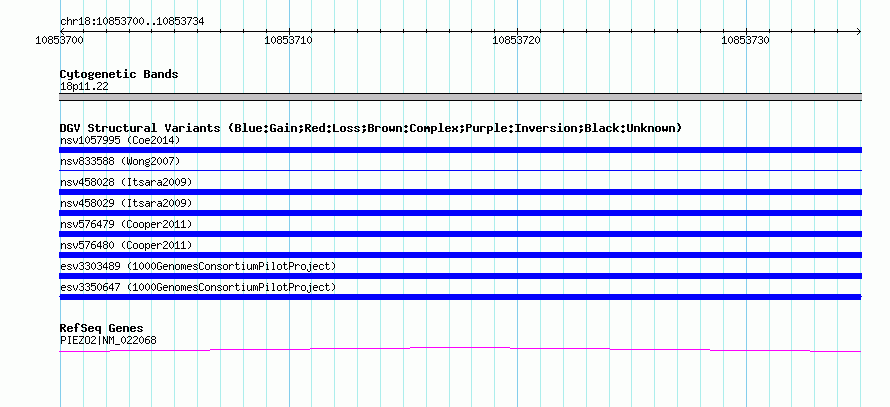This screenshot has height=407, width=890.
Task: Click the blue bar under nsv458029
Action: point(460,213)
